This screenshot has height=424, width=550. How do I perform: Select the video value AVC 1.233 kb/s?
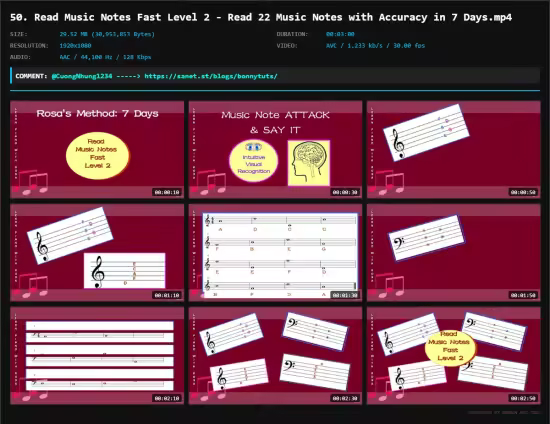[375, 46]
